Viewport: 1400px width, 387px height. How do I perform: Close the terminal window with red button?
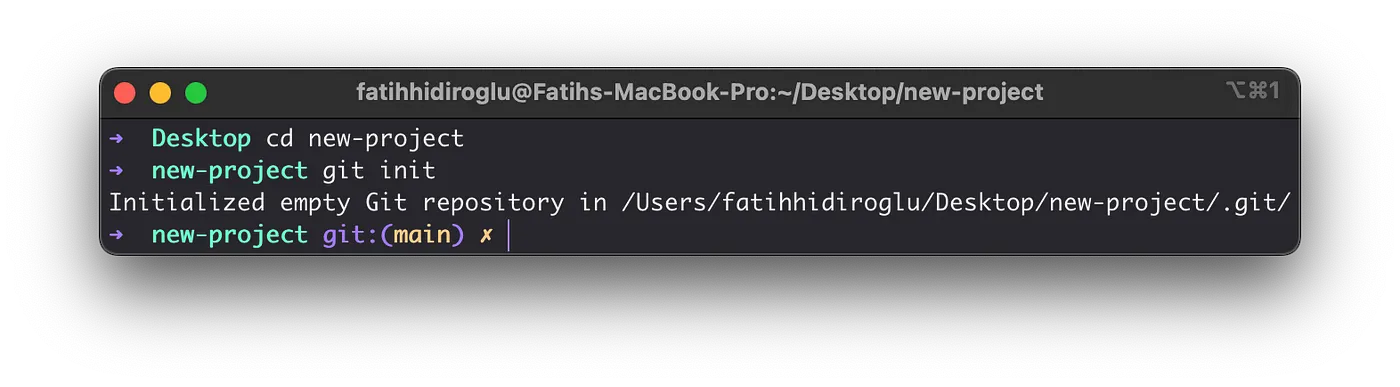125,93
